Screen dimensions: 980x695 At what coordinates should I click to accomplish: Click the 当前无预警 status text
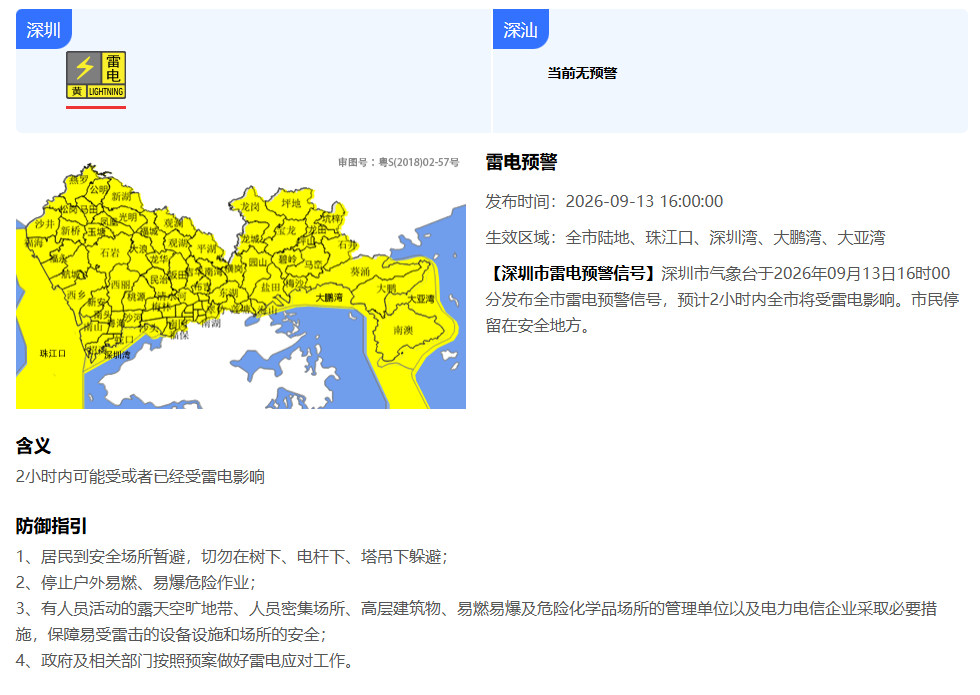point(582,73)
